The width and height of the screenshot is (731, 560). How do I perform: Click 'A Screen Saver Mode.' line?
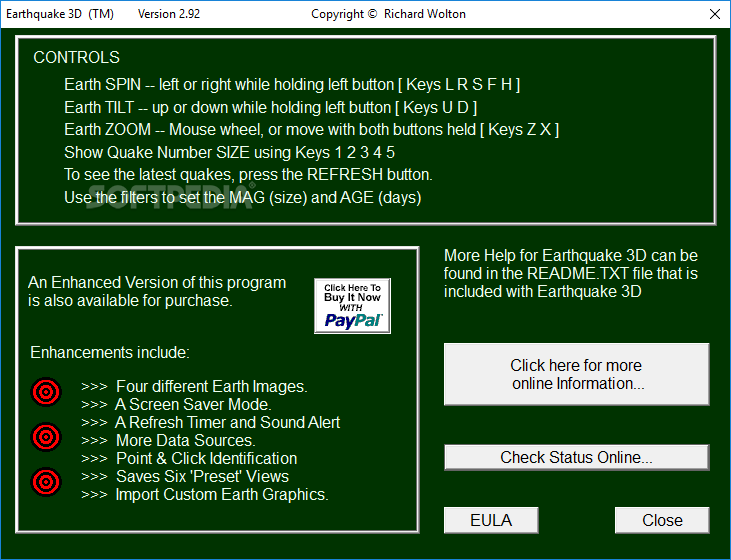point(176,404)
